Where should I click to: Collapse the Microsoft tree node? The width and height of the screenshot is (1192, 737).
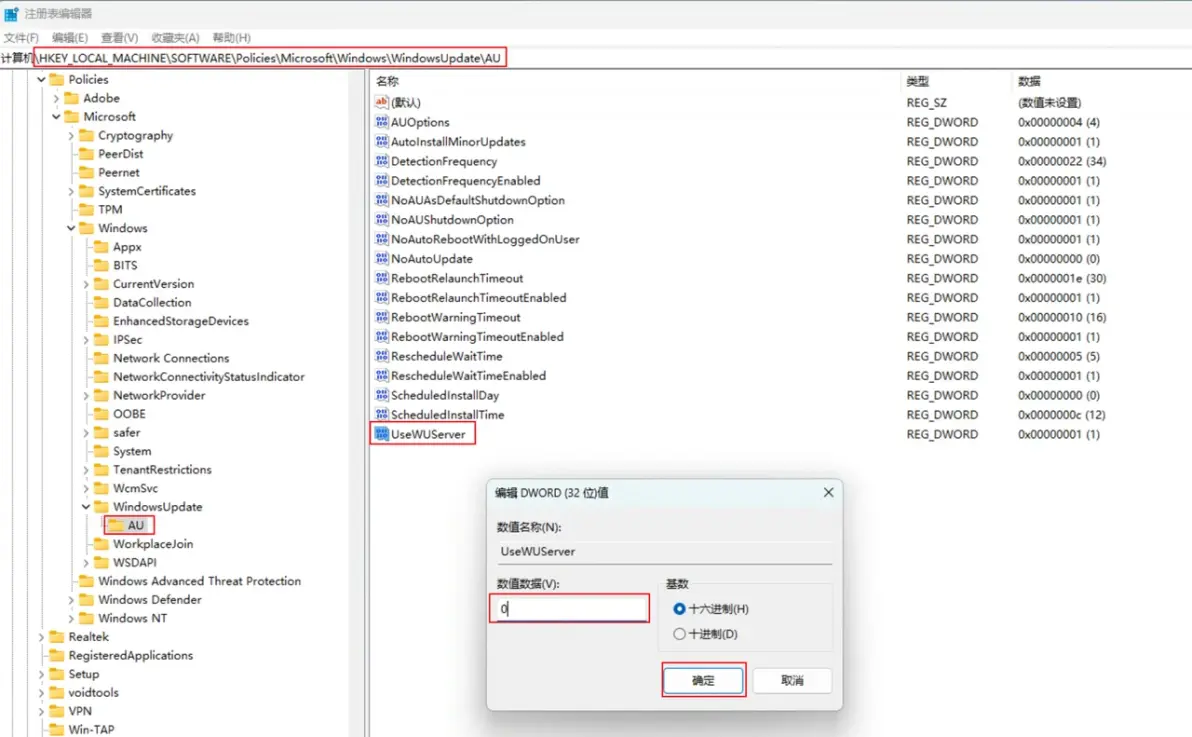click(x=56, y=116)
